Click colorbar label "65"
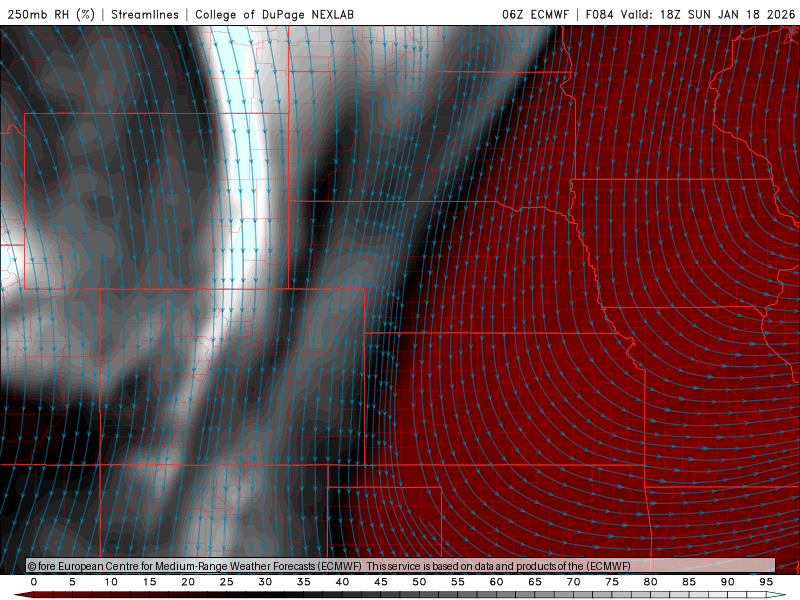 tap(535, 582)
